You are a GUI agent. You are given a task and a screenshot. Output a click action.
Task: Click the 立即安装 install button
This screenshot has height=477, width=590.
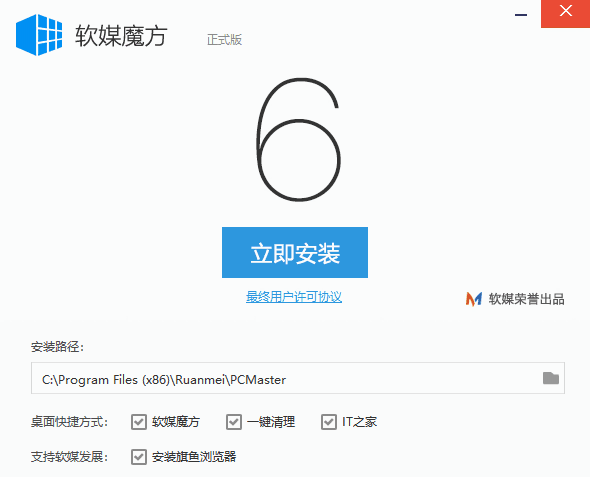pyautogui.click(x=295, y=252)
